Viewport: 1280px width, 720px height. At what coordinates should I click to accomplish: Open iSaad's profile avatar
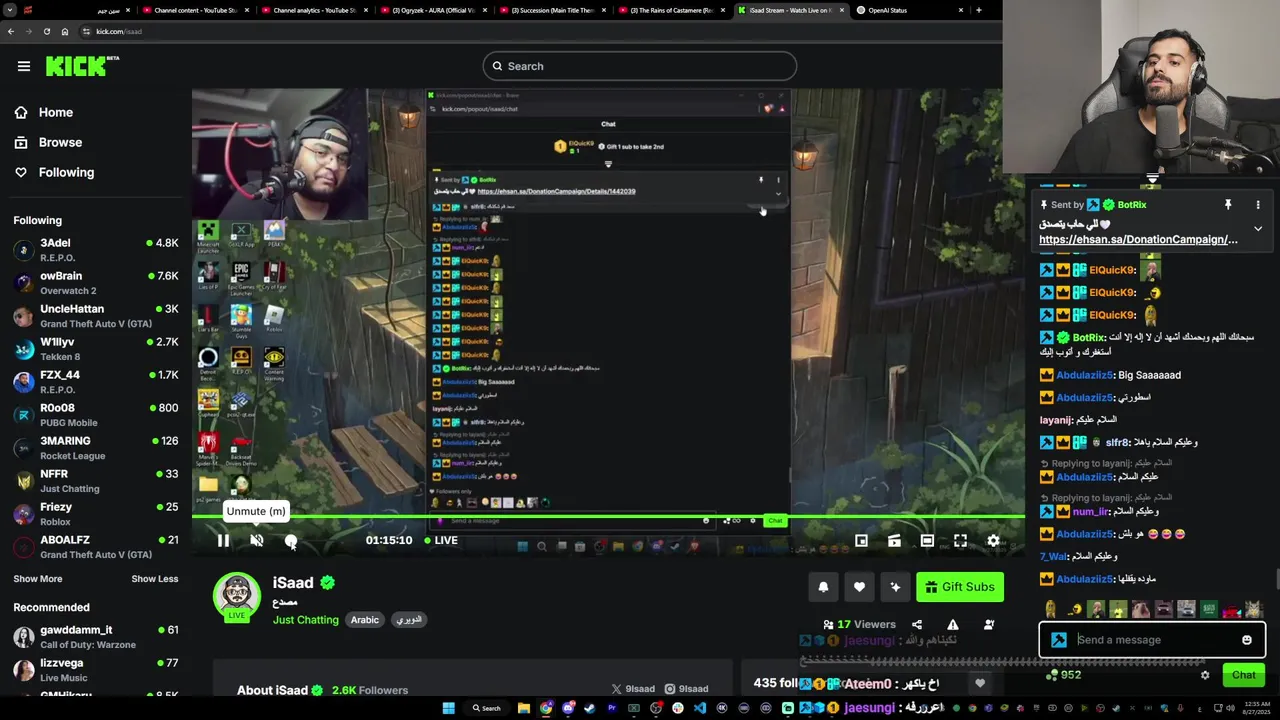pyautogui.click(x=237, y=596)
